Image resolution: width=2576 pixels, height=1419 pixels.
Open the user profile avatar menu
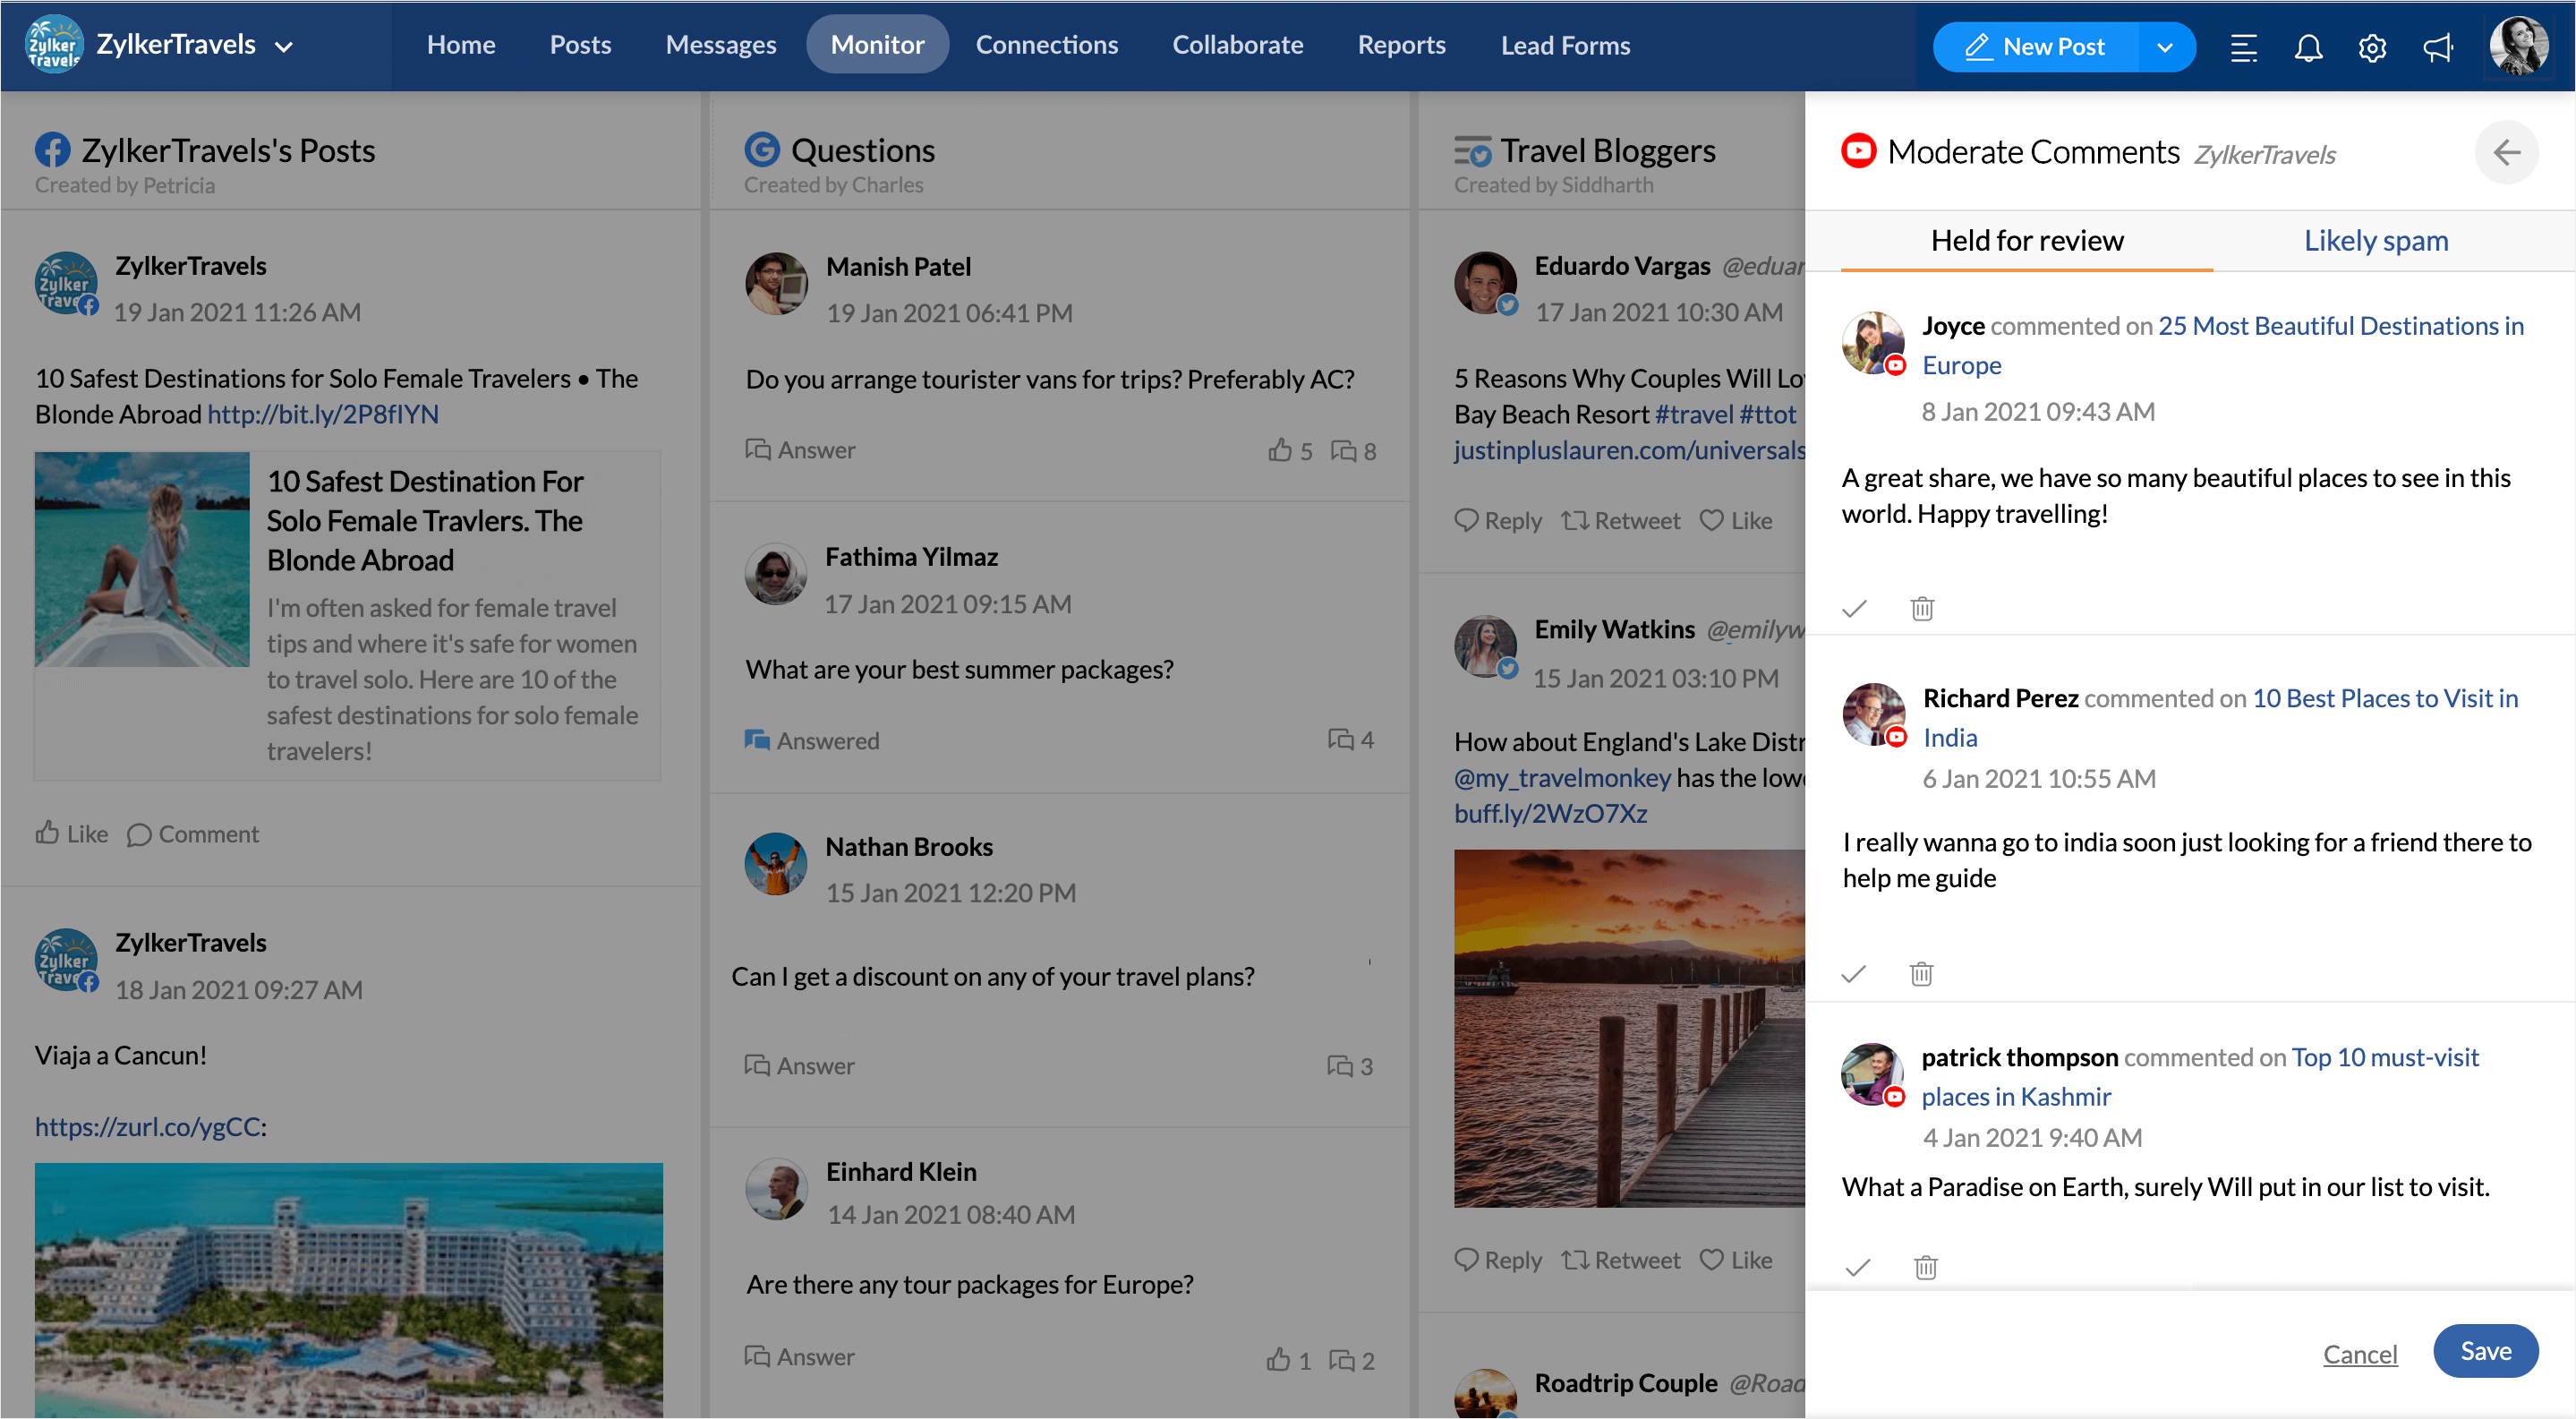[x=2518, y=46]
